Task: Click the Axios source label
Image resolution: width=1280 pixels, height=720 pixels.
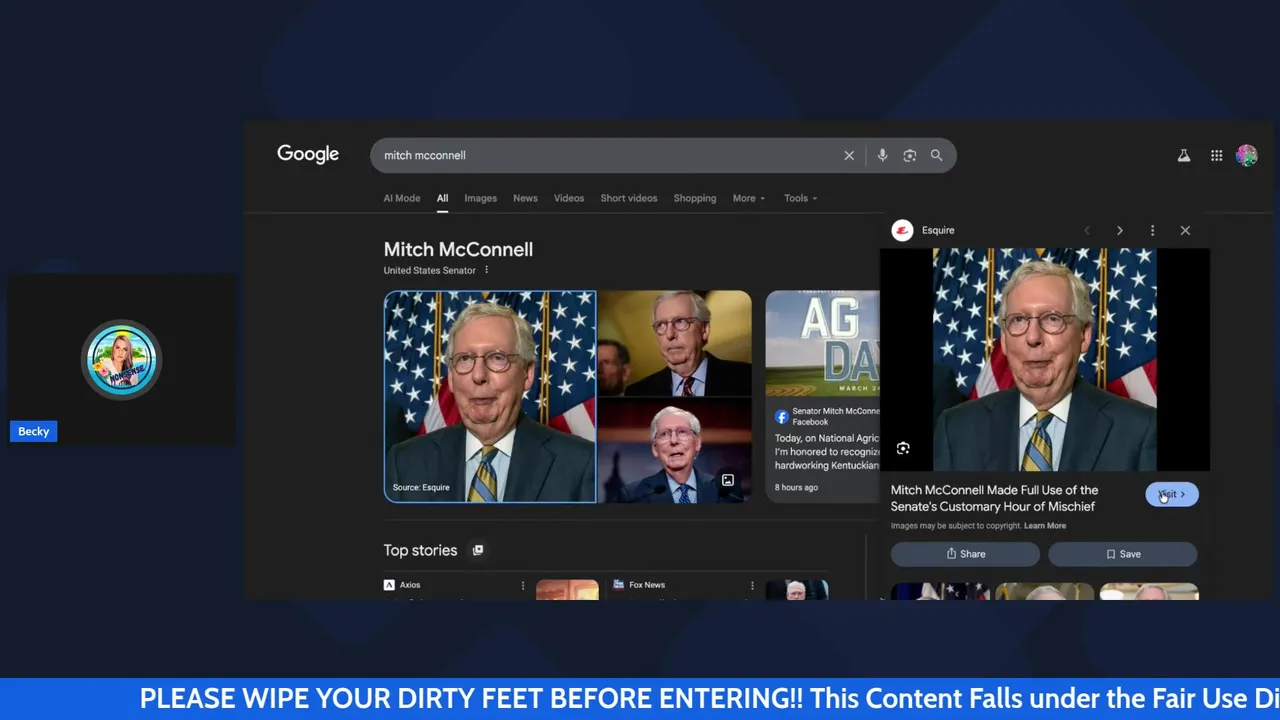Action: point(410,585)
